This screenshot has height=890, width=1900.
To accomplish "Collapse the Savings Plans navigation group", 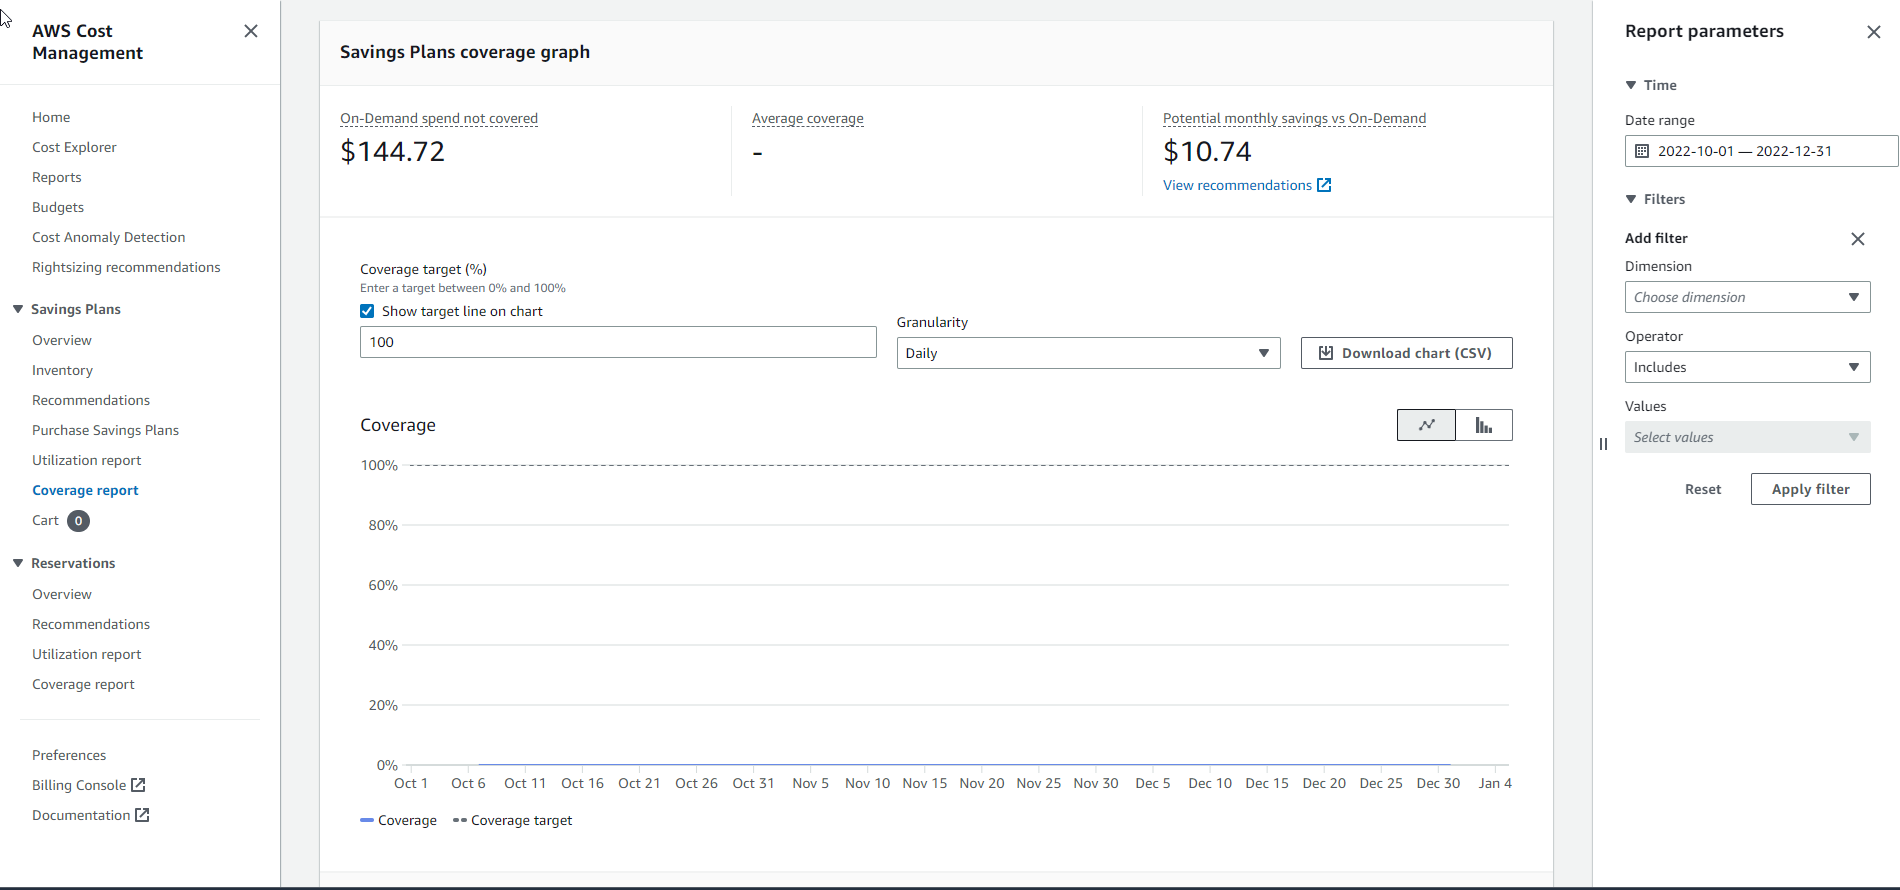I will pos(18,309).
